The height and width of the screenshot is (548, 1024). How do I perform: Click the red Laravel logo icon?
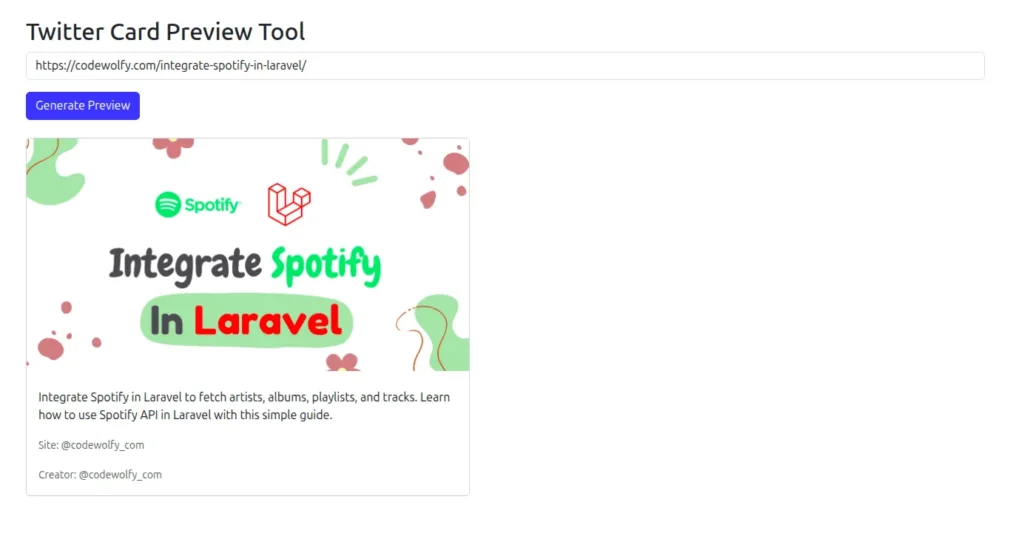coord(289,204)
